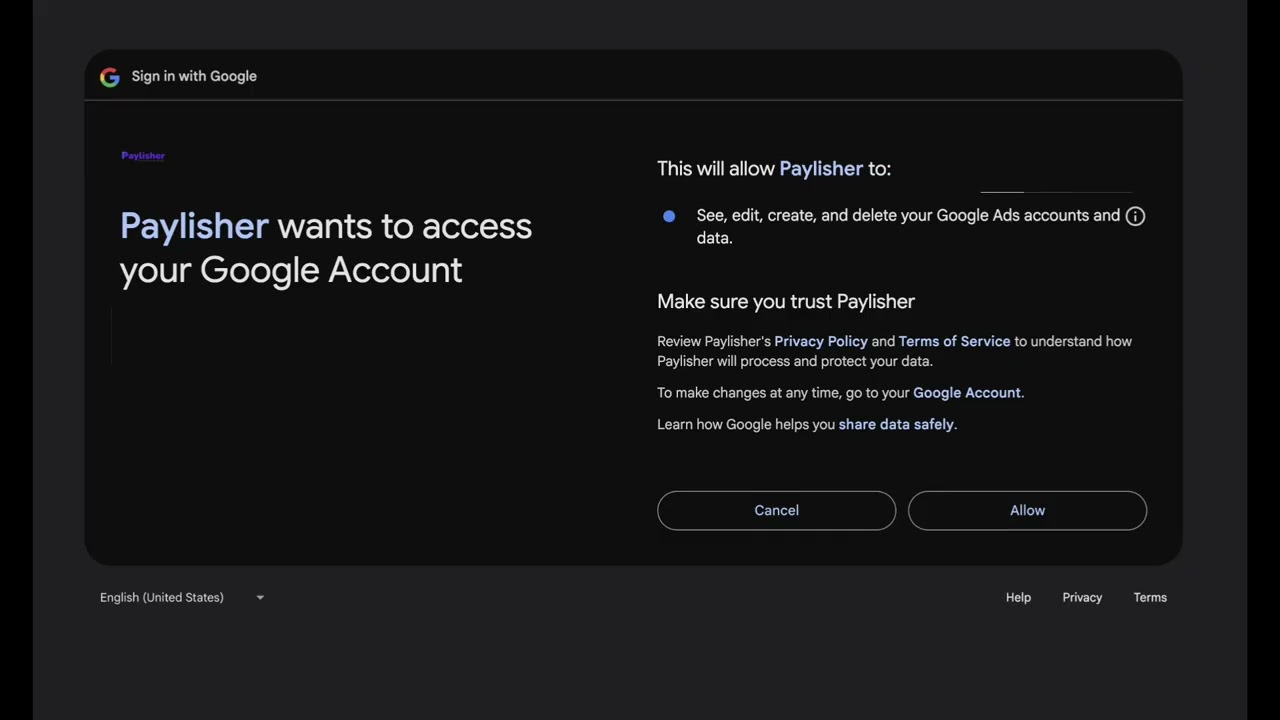
Task: Click the "Sign in with Google" text
Action: [194, 77]
